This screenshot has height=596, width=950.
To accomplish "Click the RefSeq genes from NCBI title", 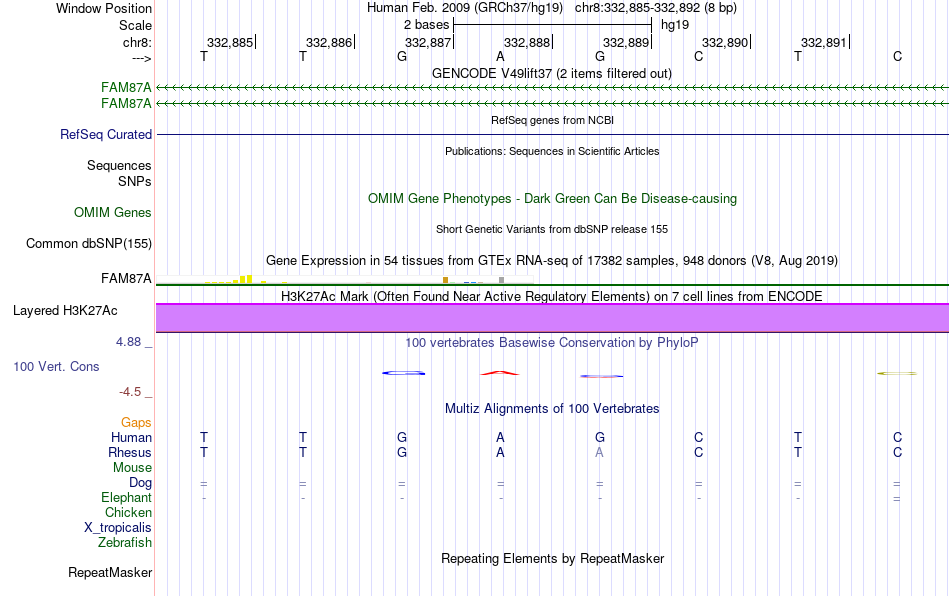I will point(553,120).
